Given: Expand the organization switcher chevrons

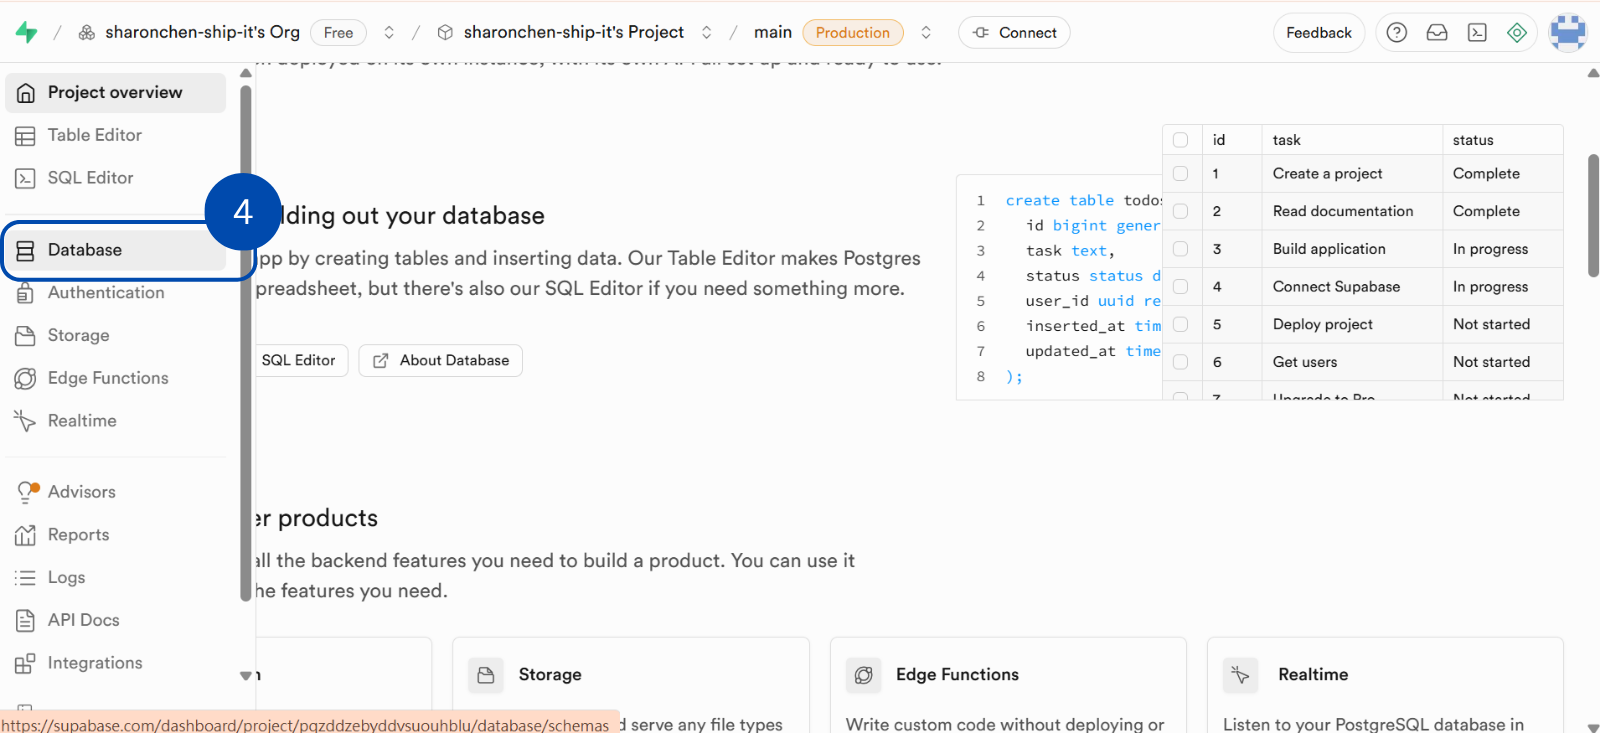Looking at the screenshot, I should [389, 32].
